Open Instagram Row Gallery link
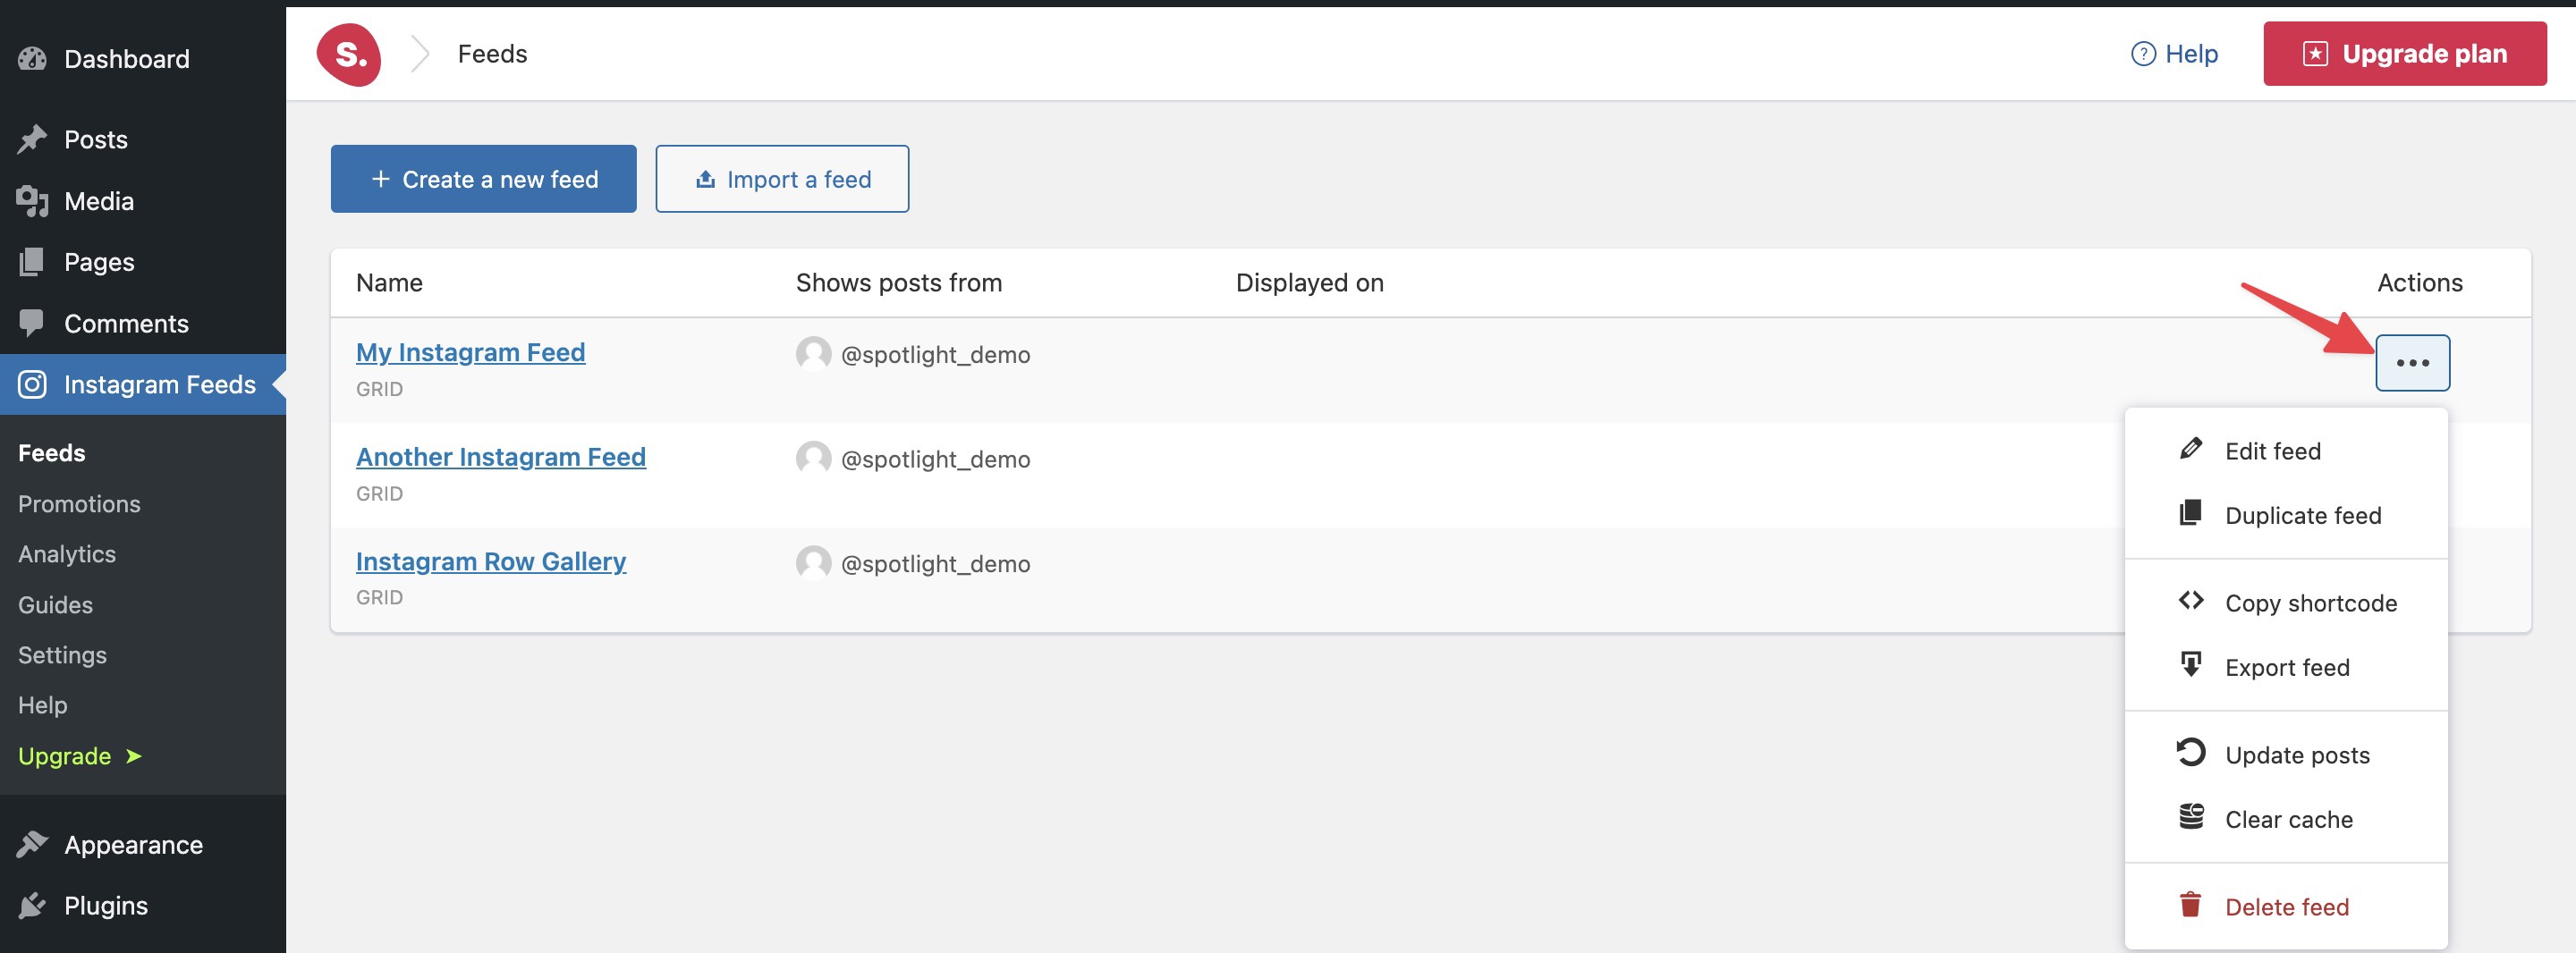This screenshot has width=2576, height=953. [490, 561]
